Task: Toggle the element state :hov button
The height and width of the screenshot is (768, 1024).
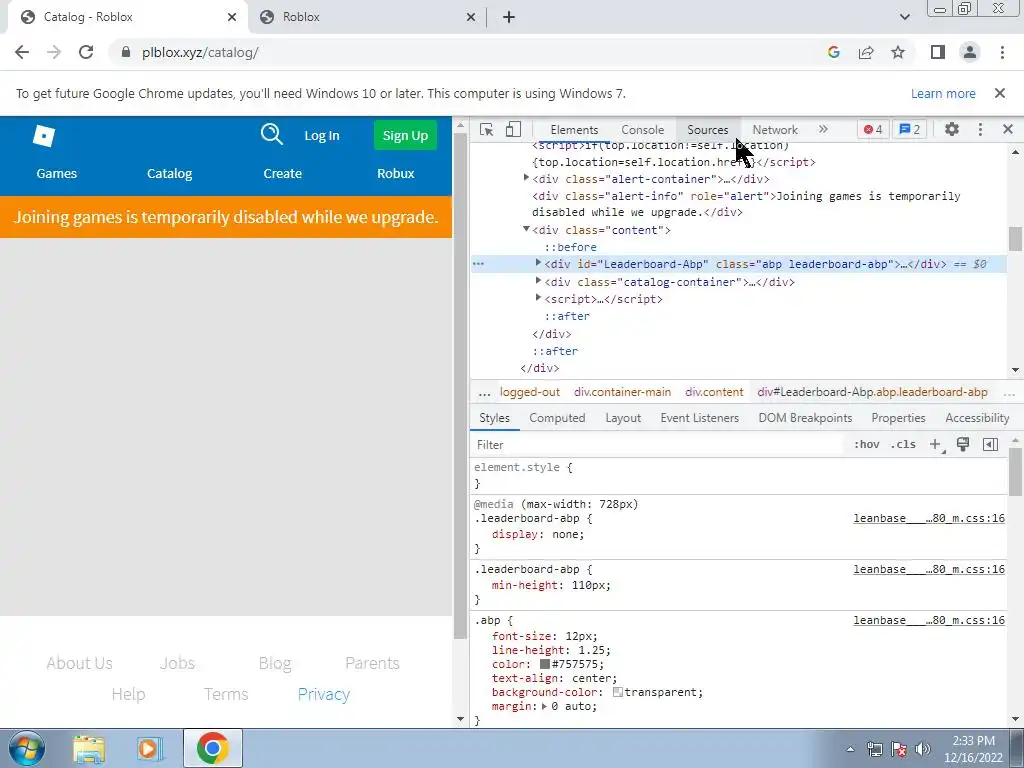Action: 866,445
